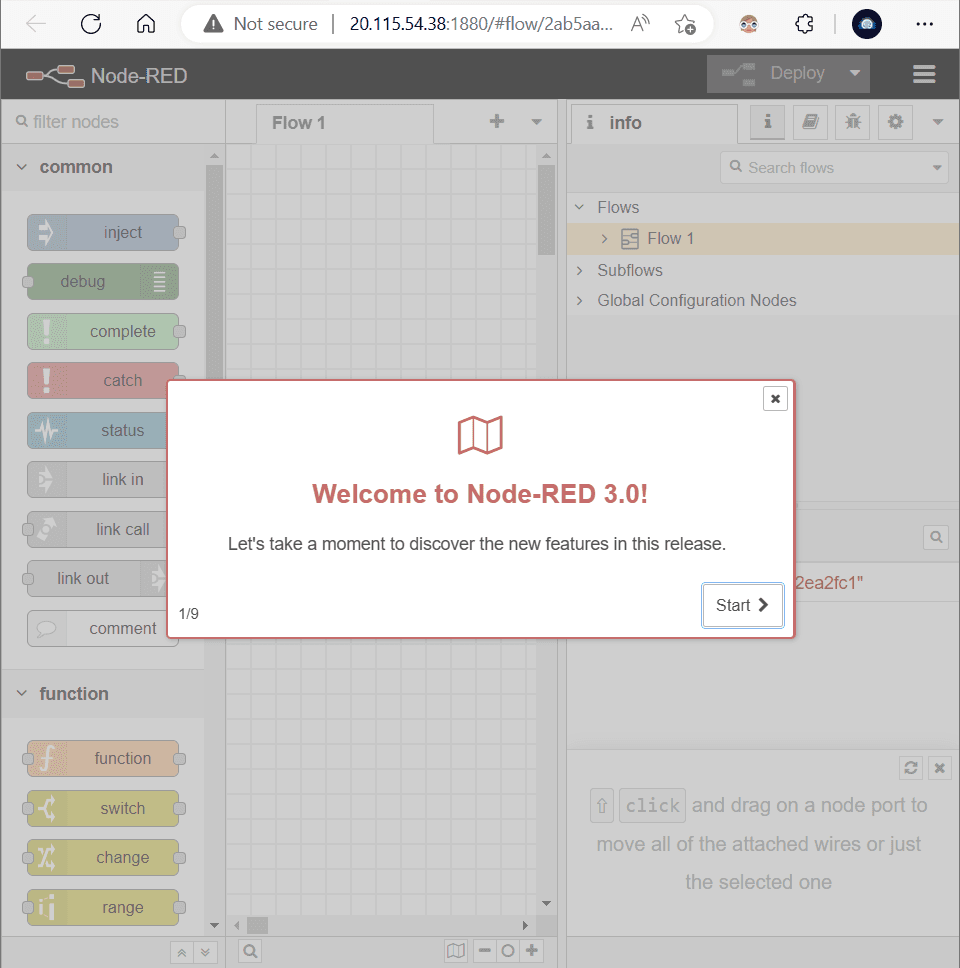Viewport: 960px width, 968px height.
Task: Close the Welcome to Node-RED dialog
Action: (775, 399)
